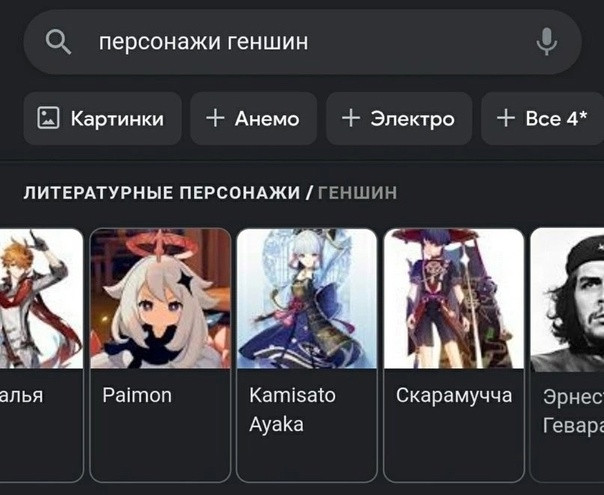The height and width of the screenshot is (495, 604).
Task: Open the Kamisato Ayaka character image
Action: click(x=307, y=299)
